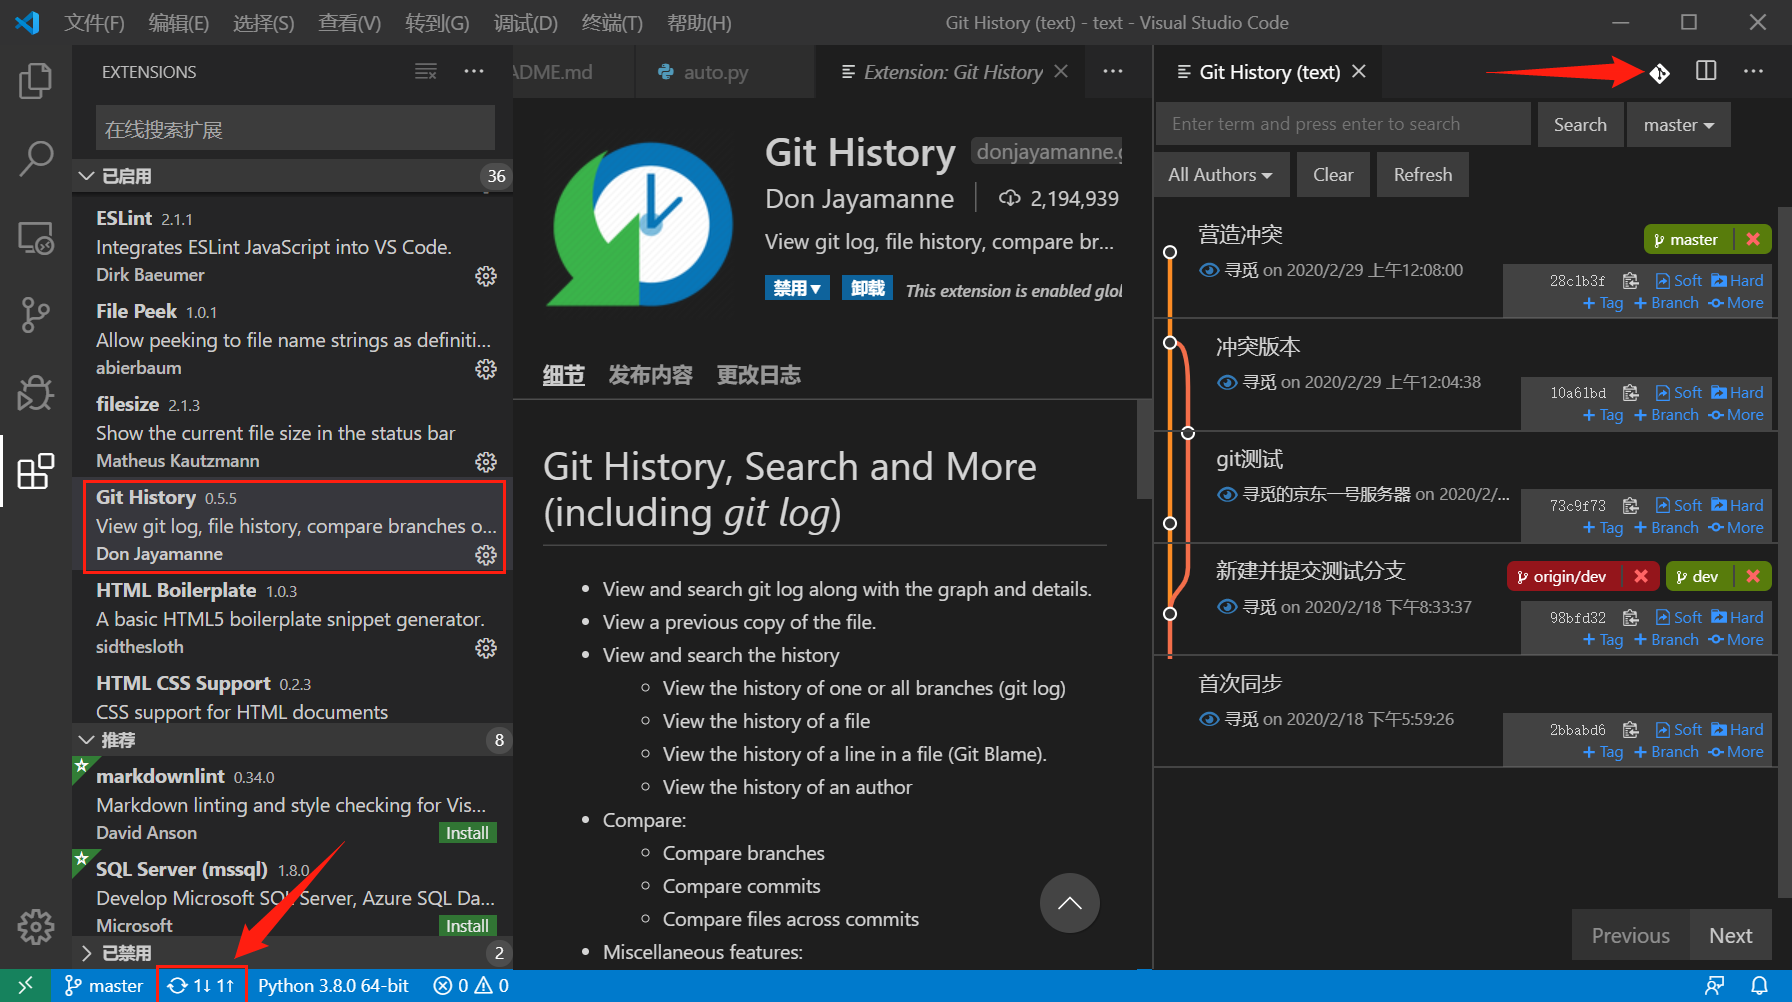1792x1002 pixels.
Task: Open Git History extension manage gear
Action: (486, 555)
